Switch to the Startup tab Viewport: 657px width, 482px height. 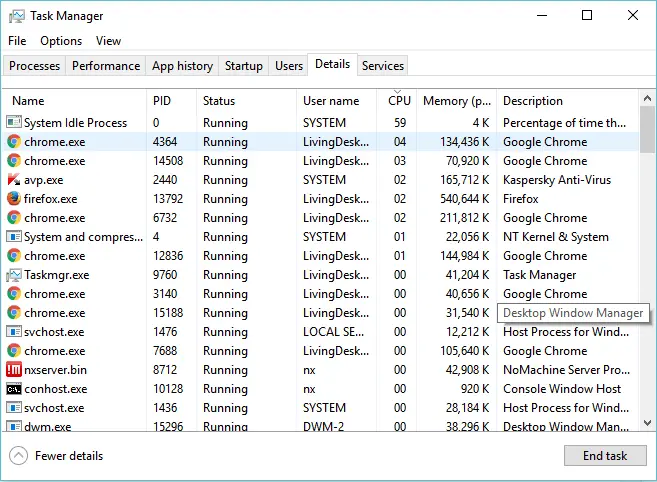[244, 66]
